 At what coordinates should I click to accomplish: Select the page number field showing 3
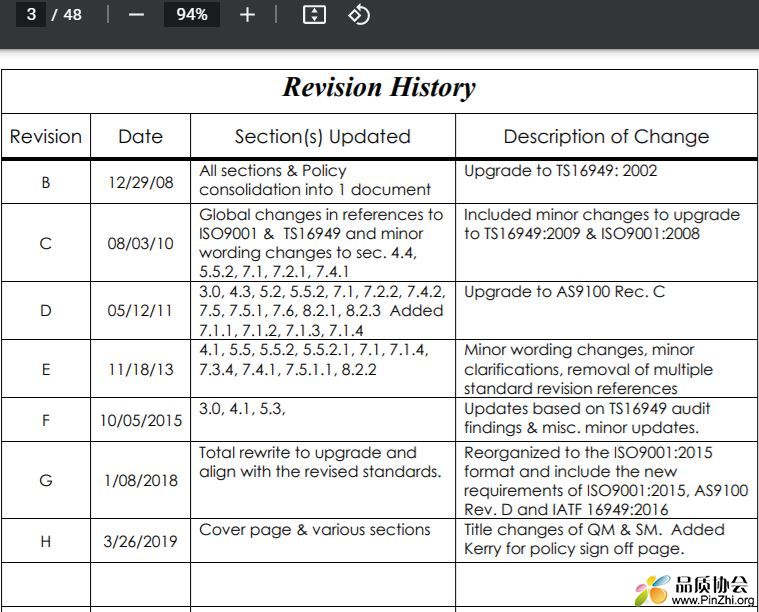[31, 14]
